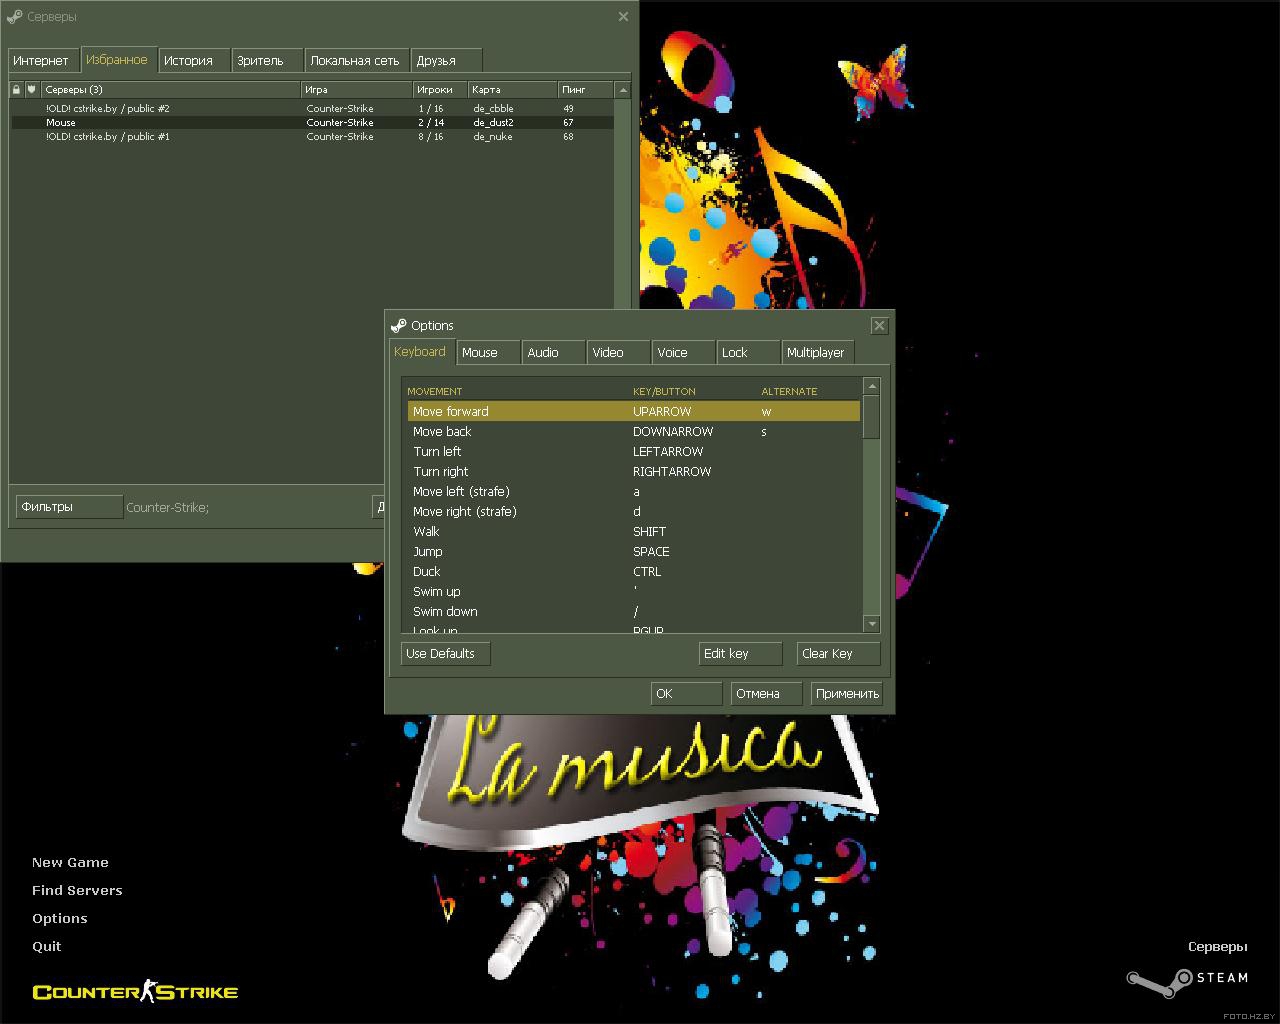Open the Друзья tab
Viewport: 1280px width, 1024px height.
pos(447,60)
